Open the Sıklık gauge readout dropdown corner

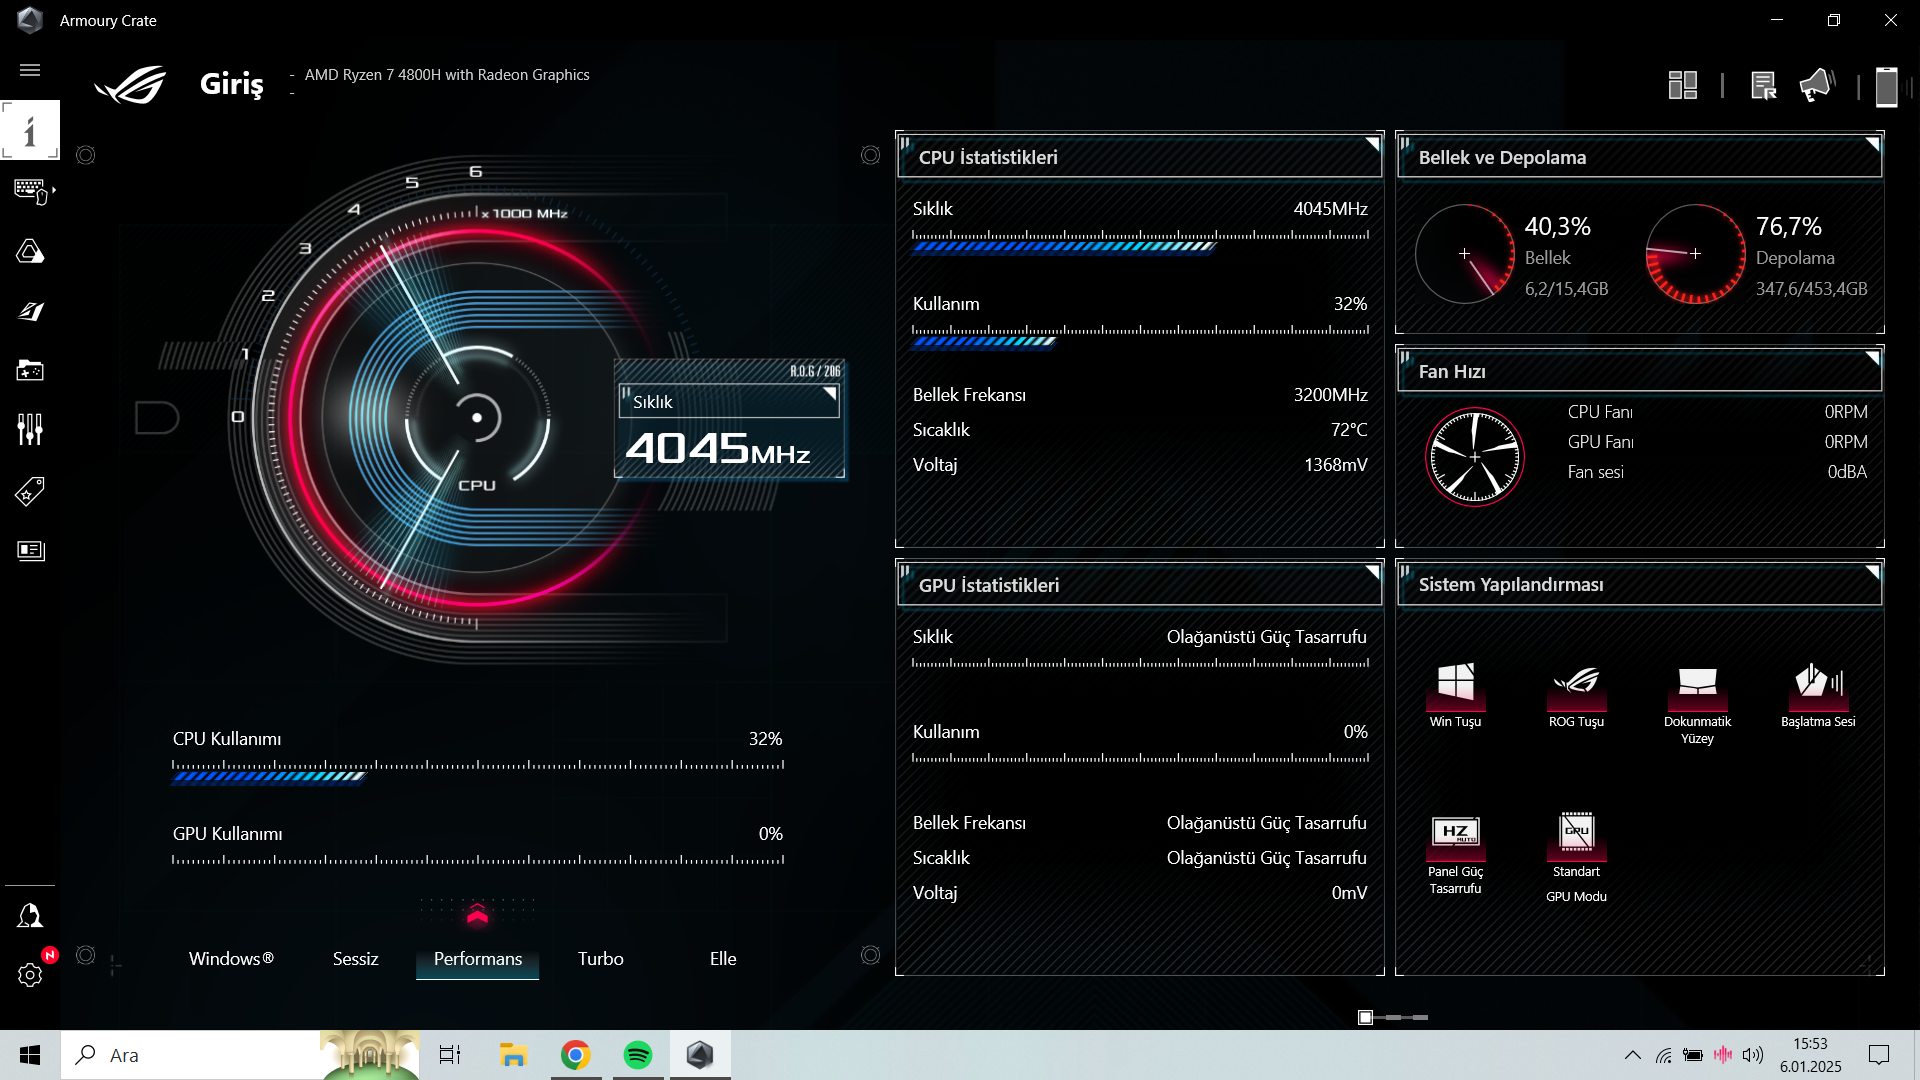[x=829, y=394]
